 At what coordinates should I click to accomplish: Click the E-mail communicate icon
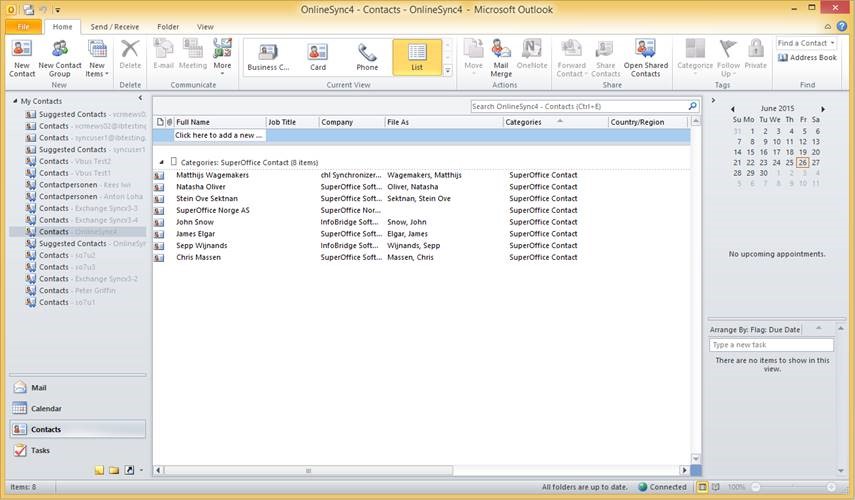[163, 55]
